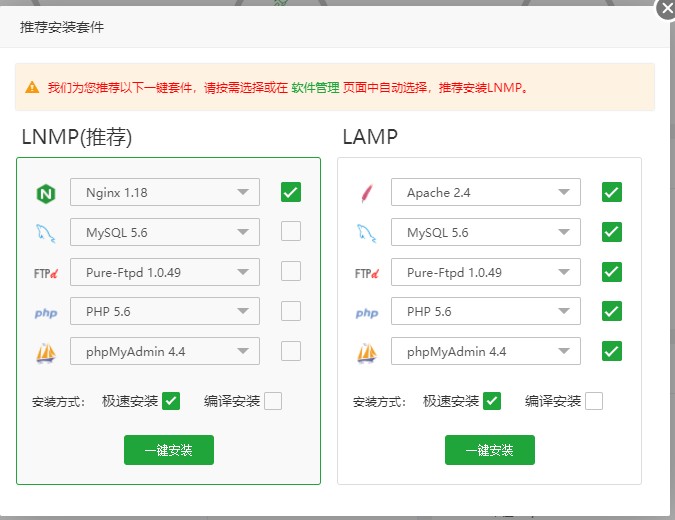Click the LNMP(推荐) heading
The width and height of the screenshot is (675, 520).
[x=77, y=137]
